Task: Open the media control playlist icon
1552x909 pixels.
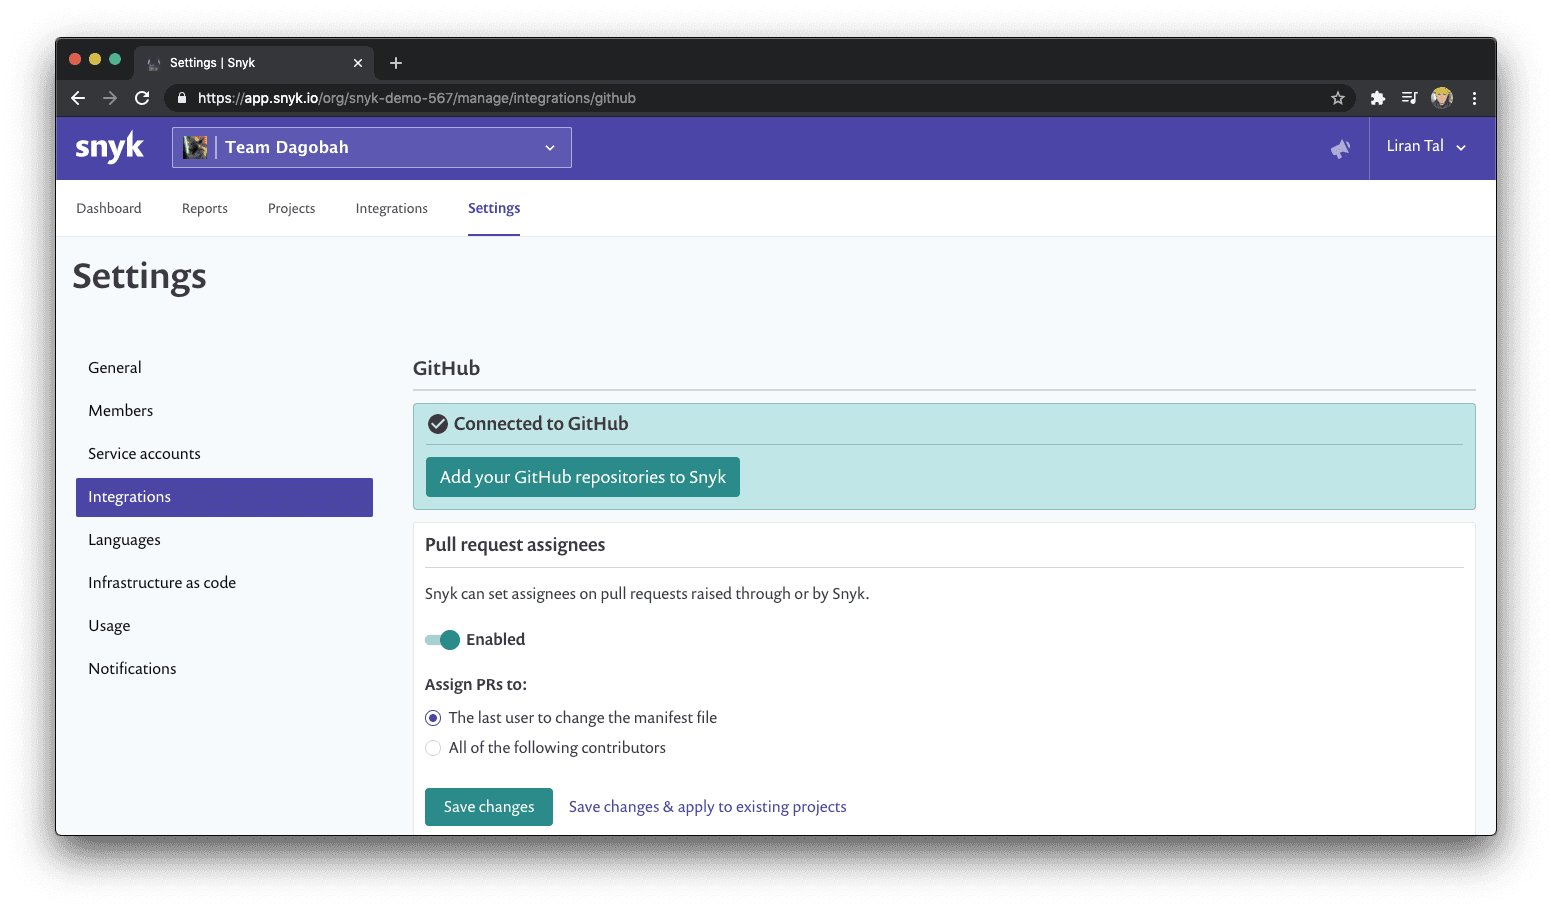Action: (1409, 98)
